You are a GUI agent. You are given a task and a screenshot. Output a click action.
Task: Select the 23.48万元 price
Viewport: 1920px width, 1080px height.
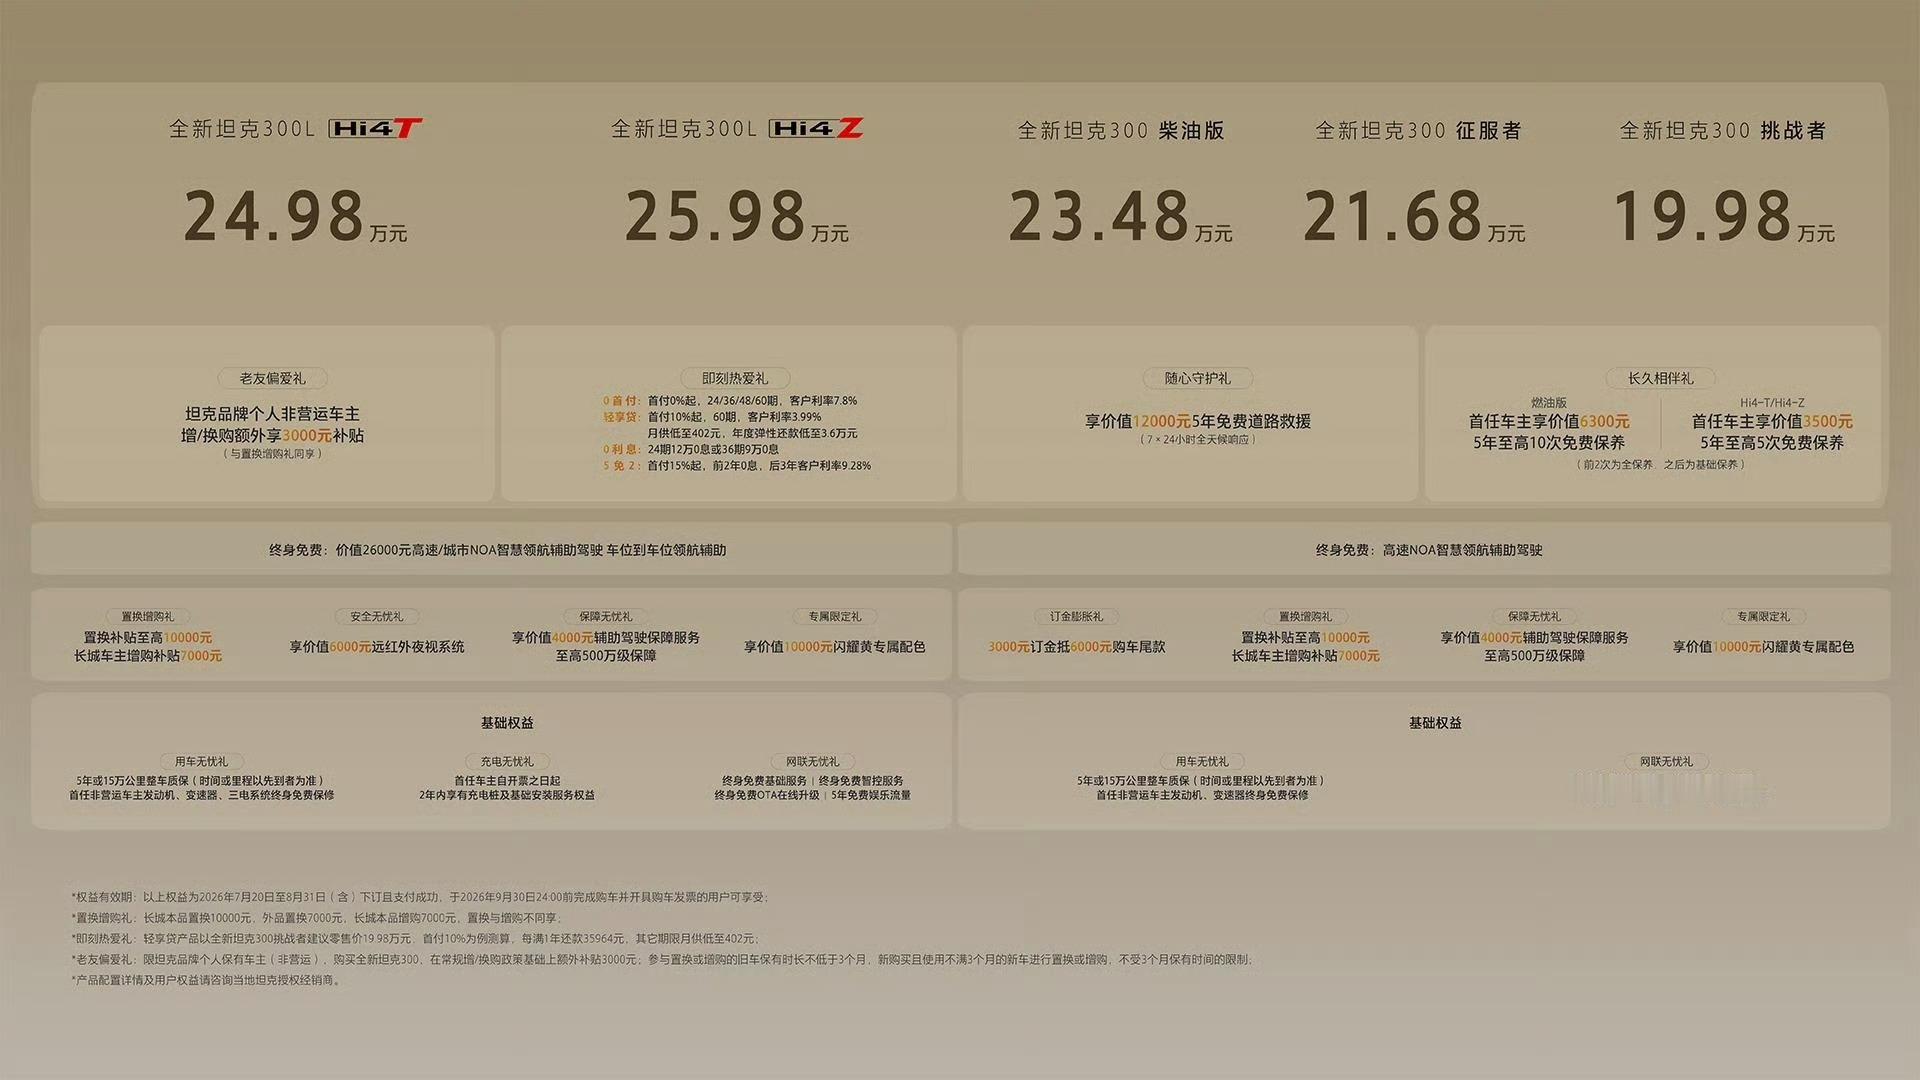[x=1121, y=216]
